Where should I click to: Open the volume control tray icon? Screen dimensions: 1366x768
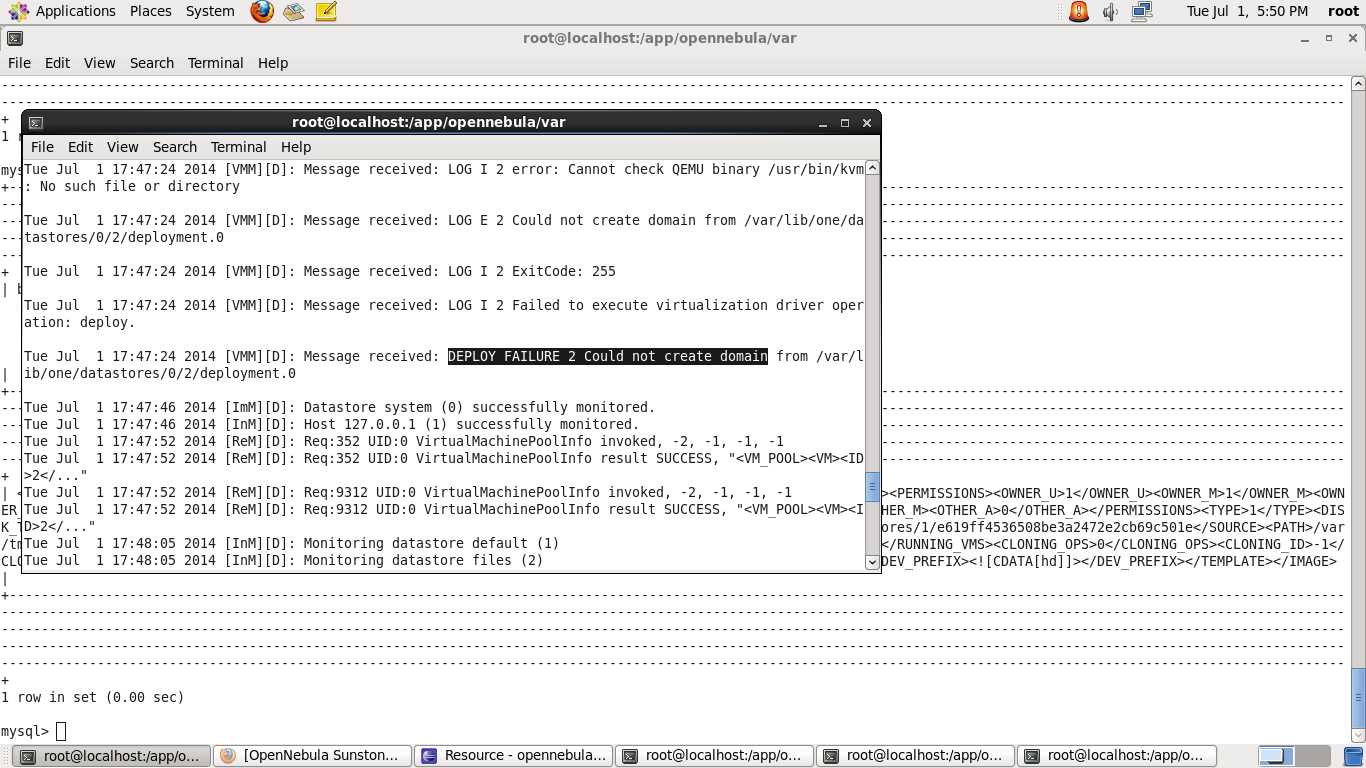[x=1110, y=12]
